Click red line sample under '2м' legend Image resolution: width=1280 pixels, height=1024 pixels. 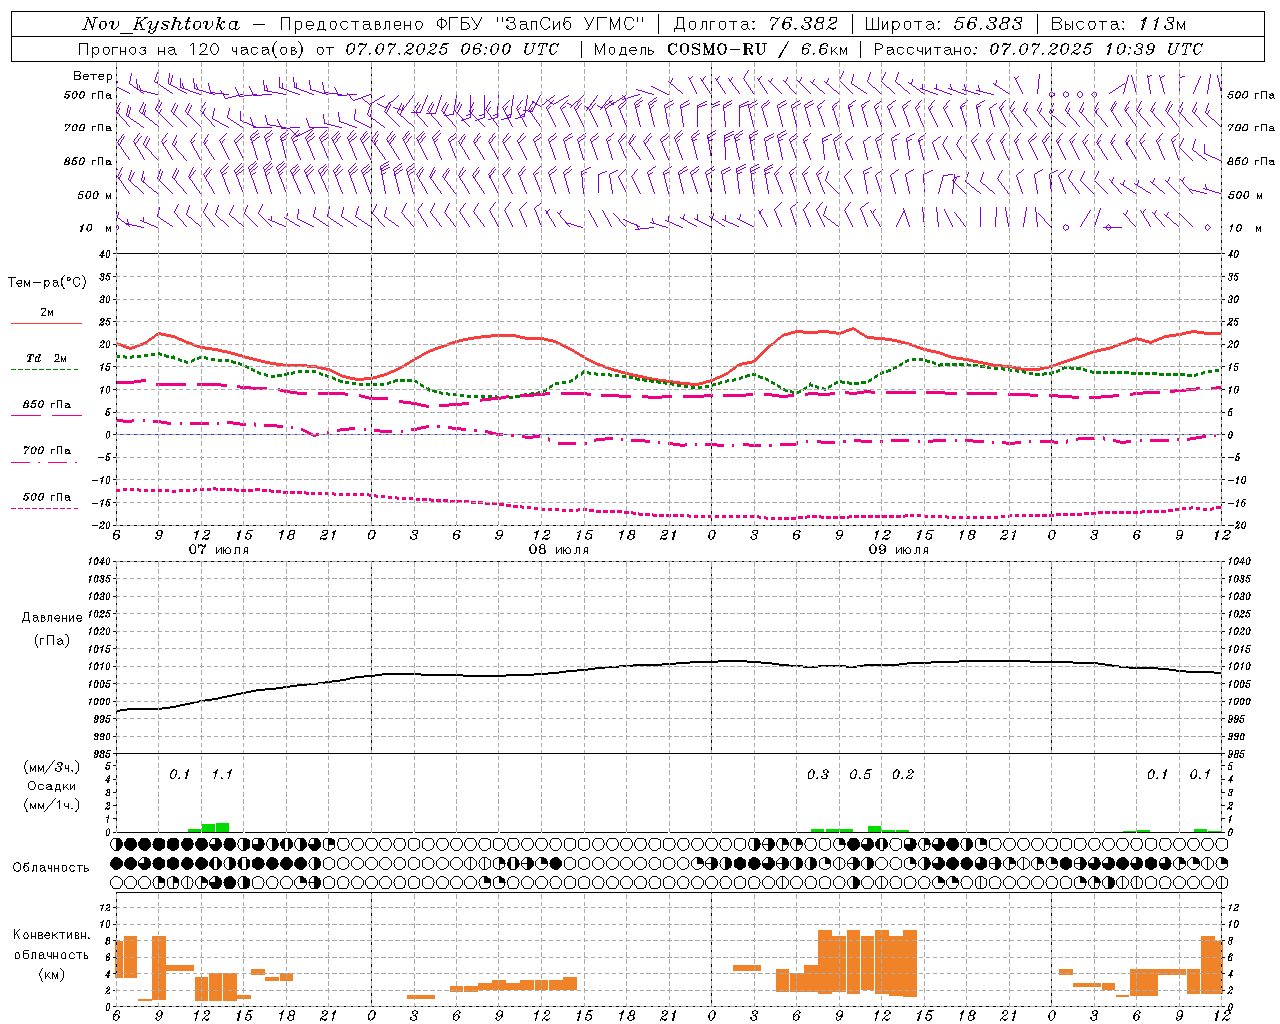(46, 324)
